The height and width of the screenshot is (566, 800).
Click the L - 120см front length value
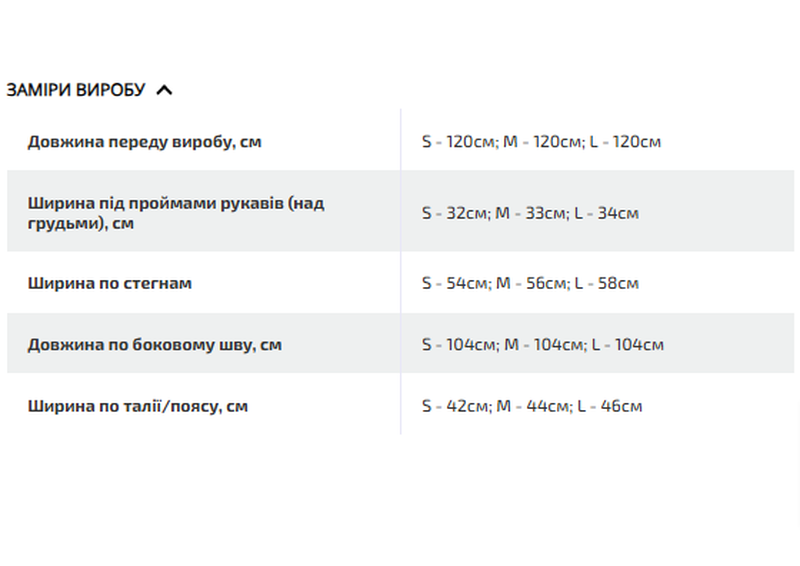(625, 142)
